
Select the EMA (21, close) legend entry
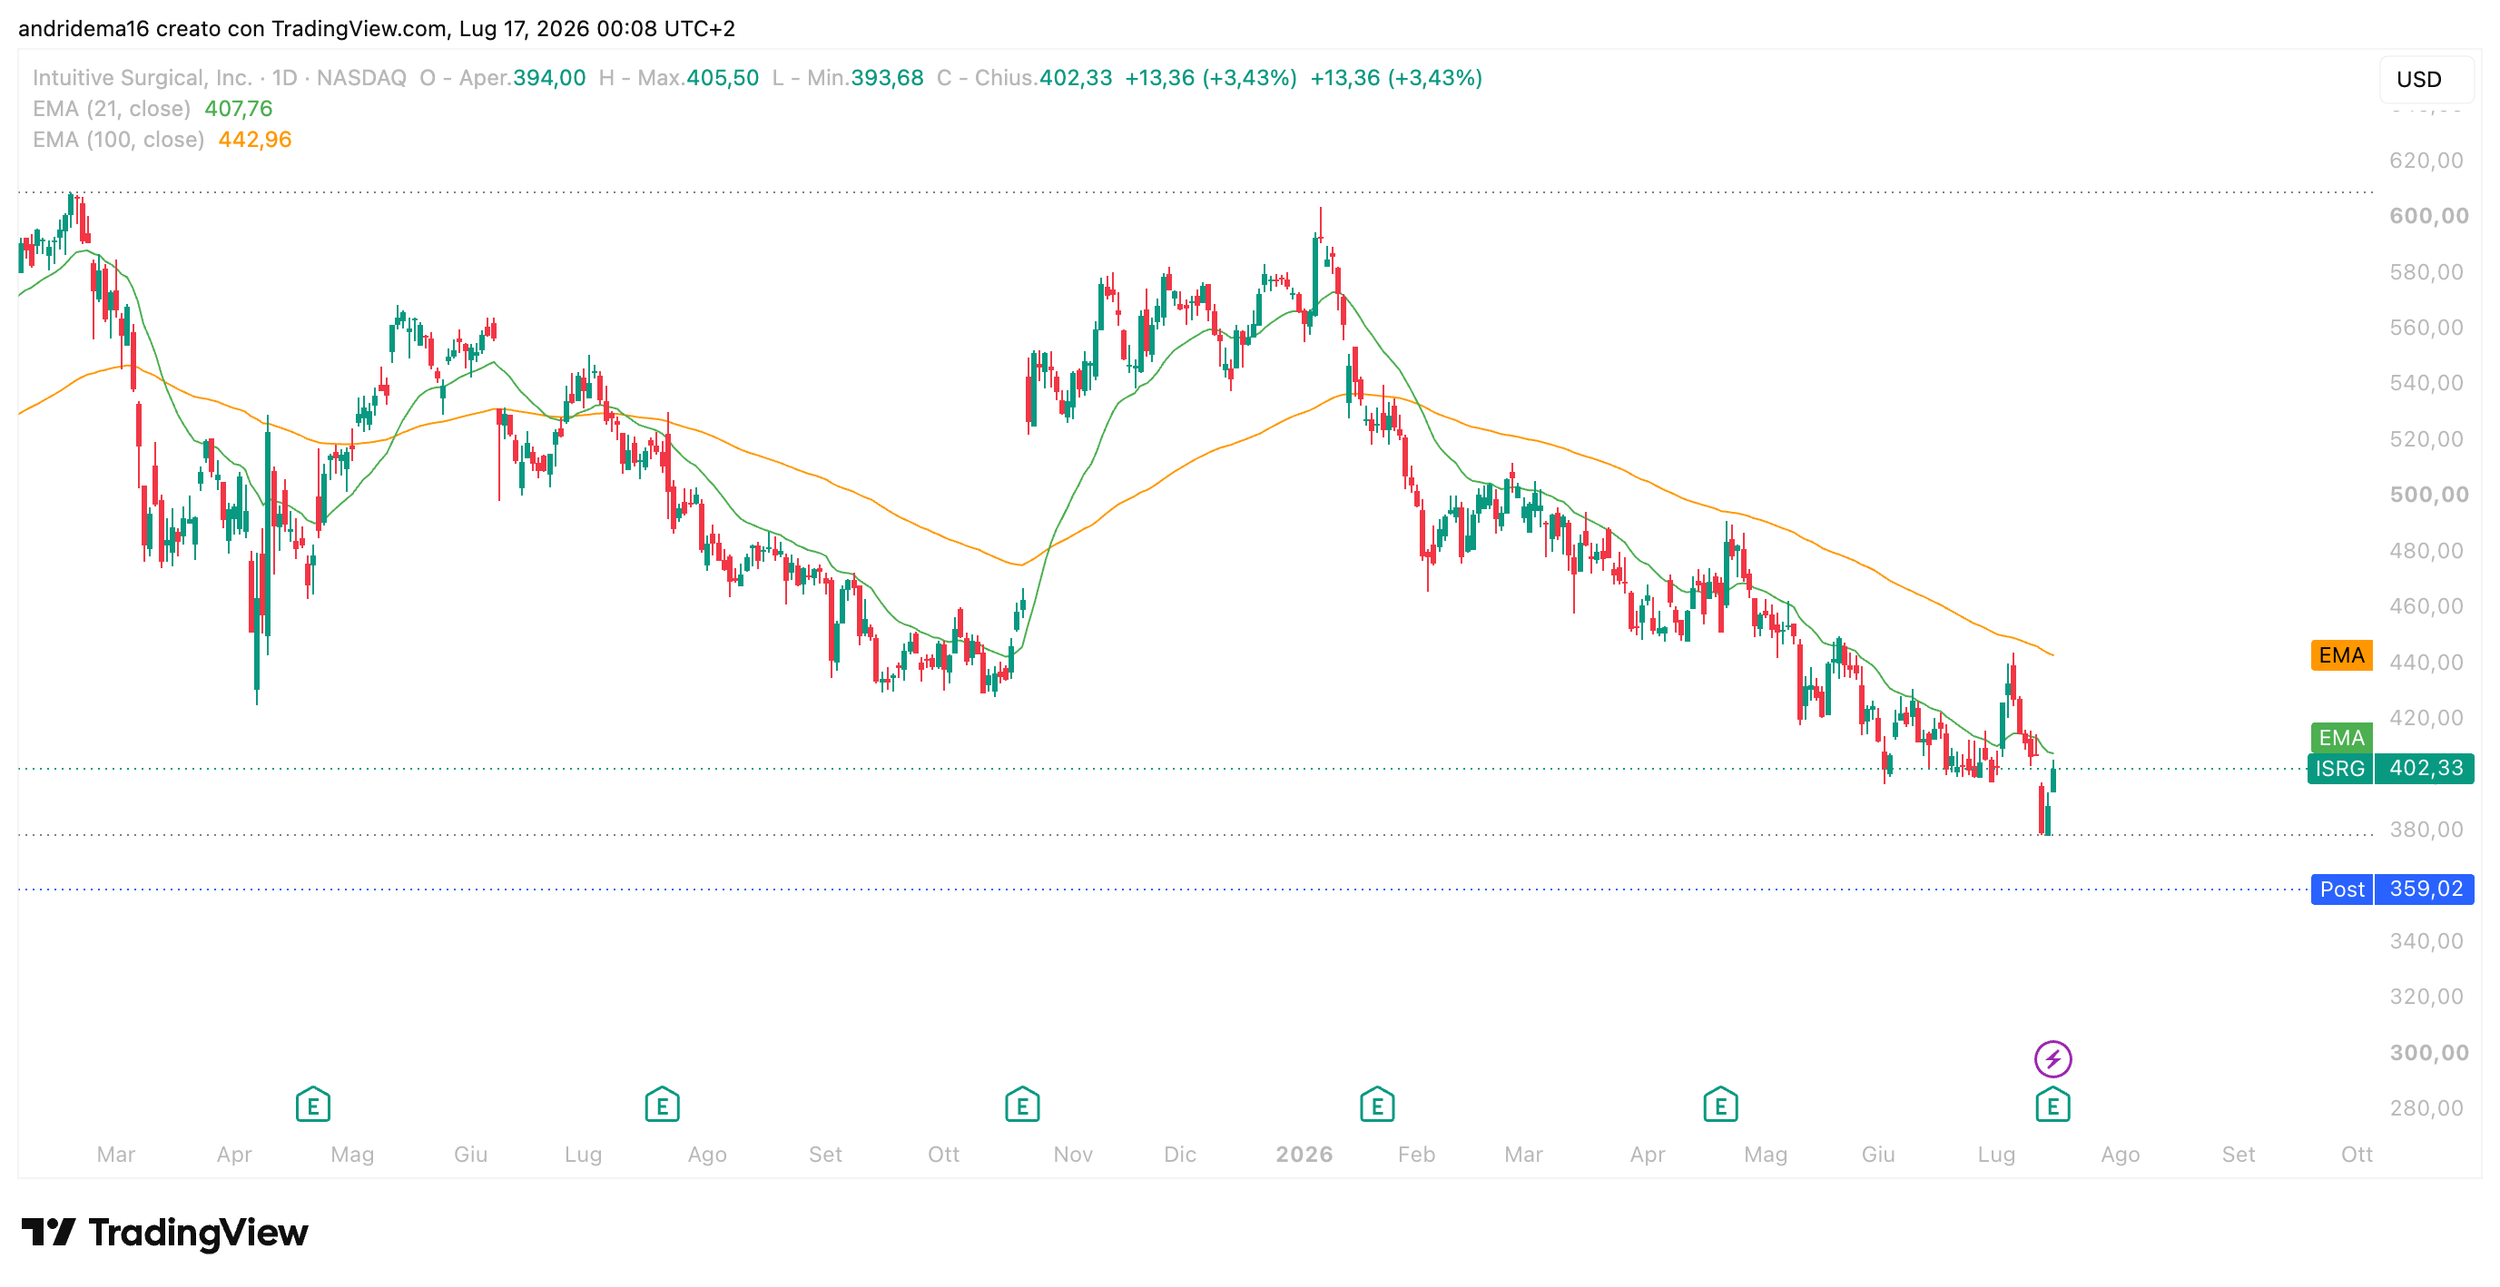point(111,108)
